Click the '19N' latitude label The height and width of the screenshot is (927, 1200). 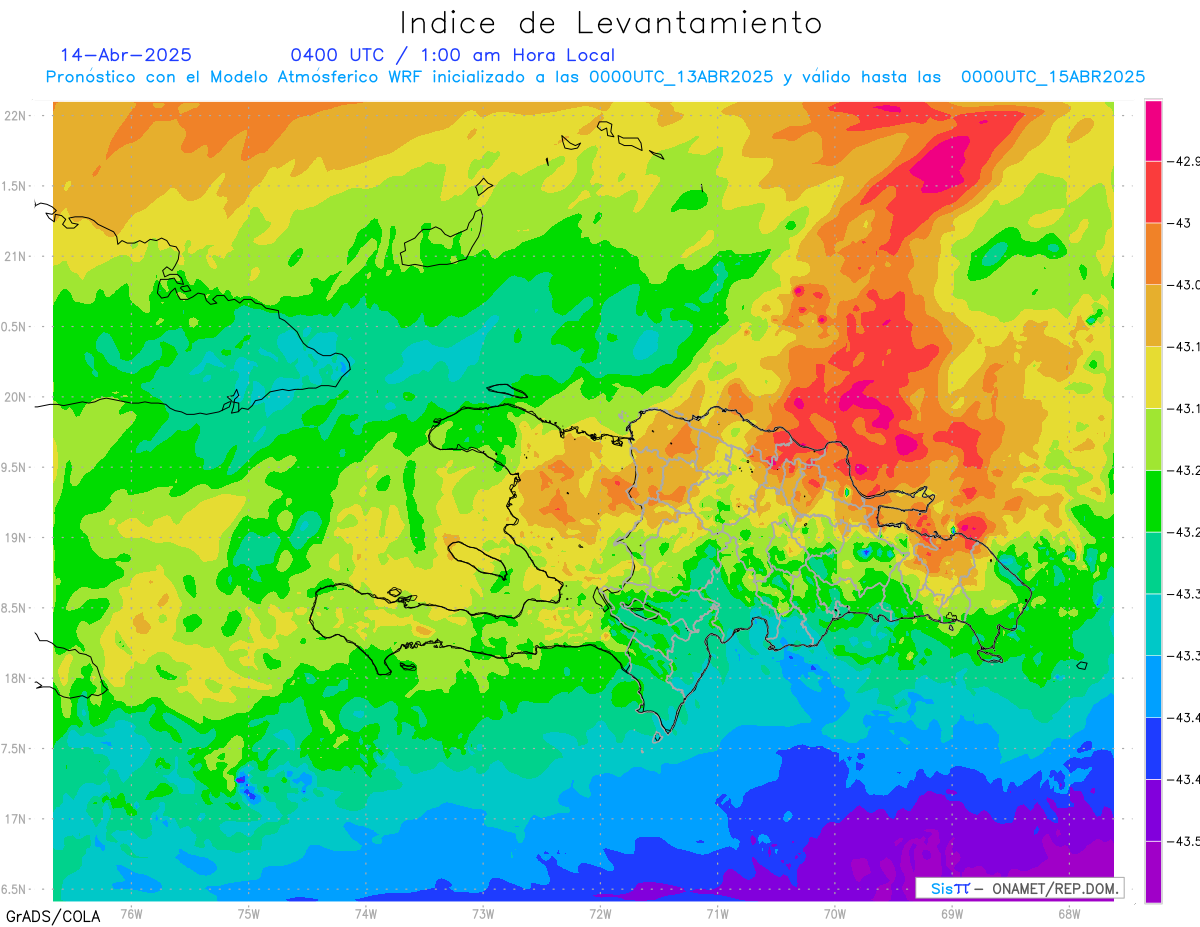pos(15,538)
